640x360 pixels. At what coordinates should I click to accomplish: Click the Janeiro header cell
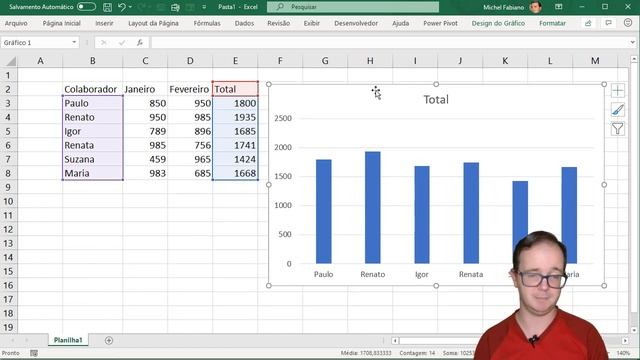pos(145,89)
